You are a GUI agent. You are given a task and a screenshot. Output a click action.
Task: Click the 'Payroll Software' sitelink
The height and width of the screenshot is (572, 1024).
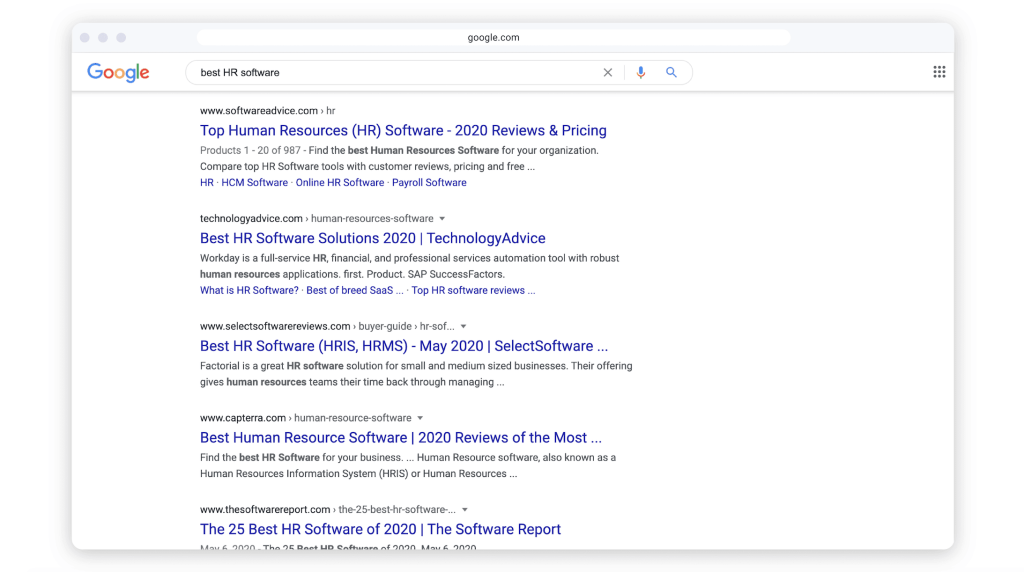pyautogui.click(x=429, y=183)
